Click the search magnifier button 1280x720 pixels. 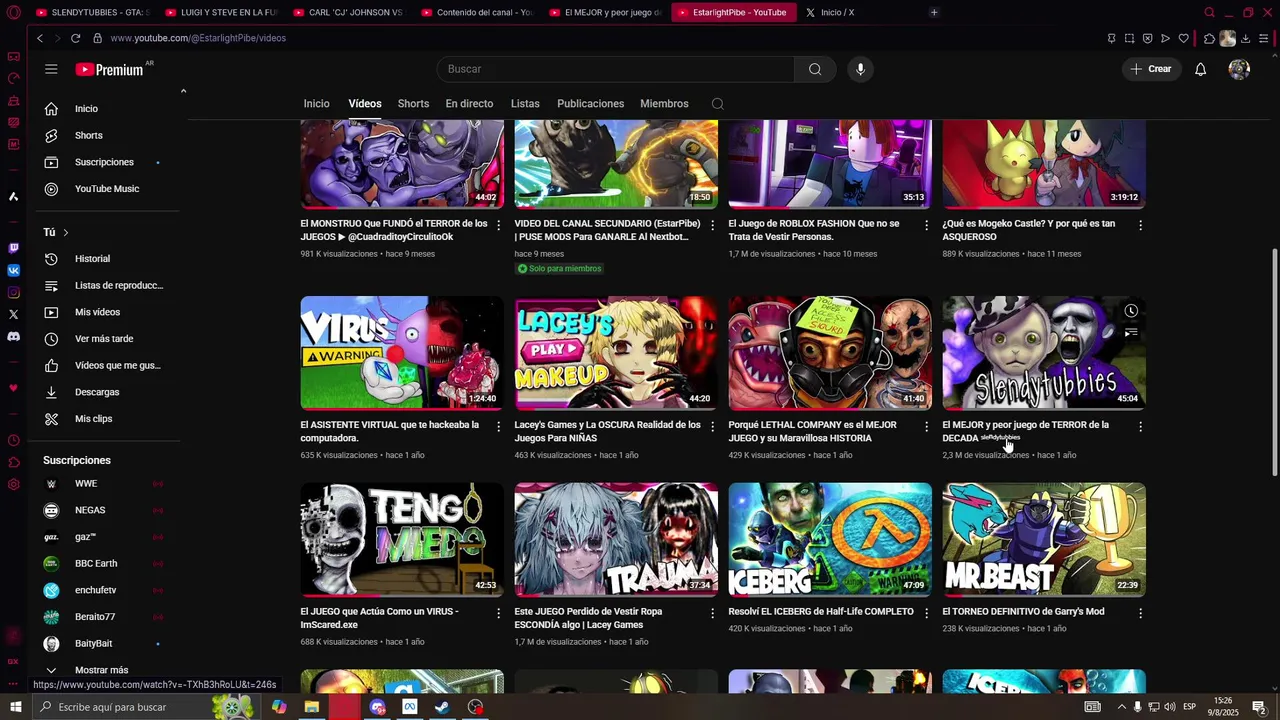click(x=815, y=69)
